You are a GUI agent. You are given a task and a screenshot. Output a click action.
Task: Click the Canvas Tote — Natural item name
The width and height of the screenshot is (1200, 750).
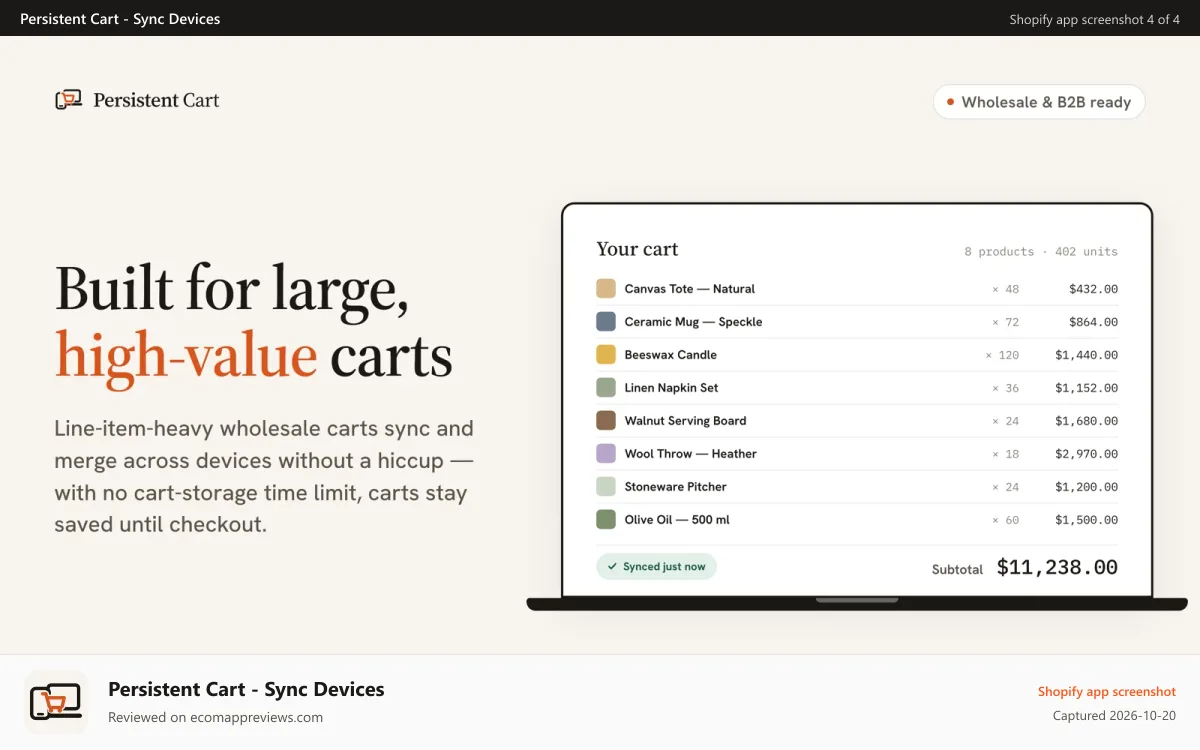[690, 289]
